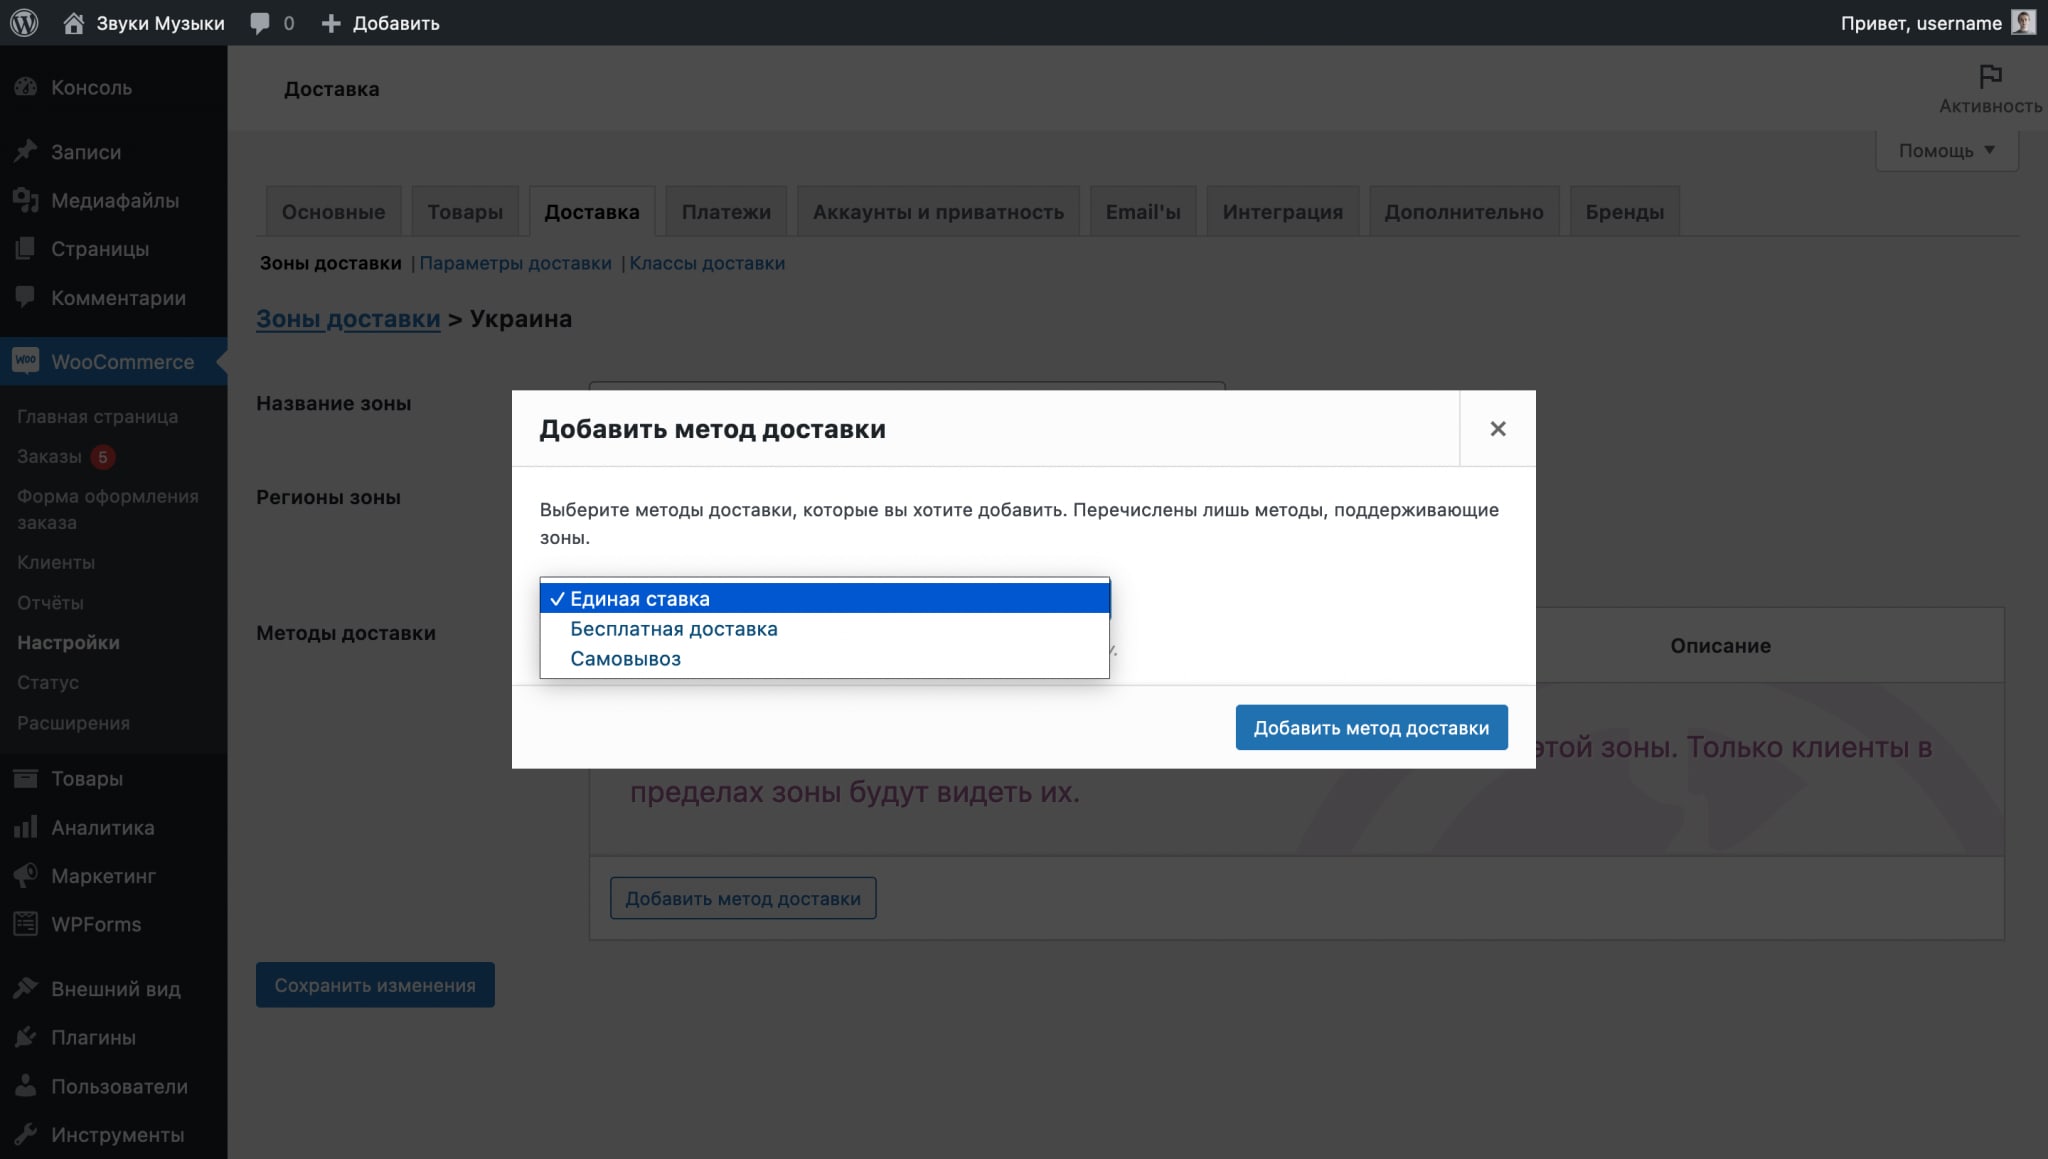Click the Консоль dashboard icon

[26, 87]
